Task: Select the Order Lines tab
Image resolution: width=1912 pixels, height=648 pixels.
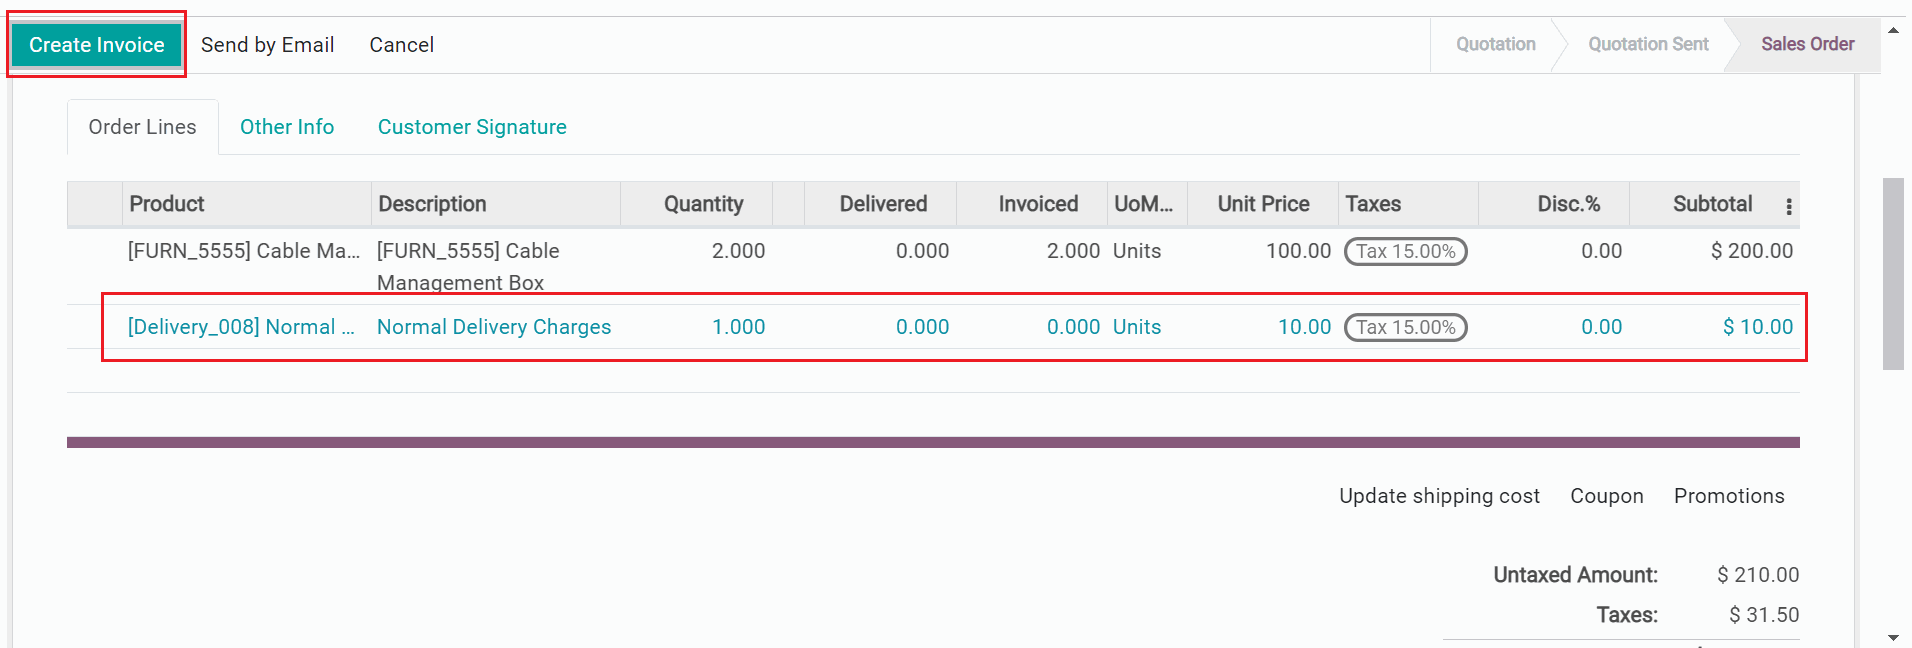Action: pos(142,127)
